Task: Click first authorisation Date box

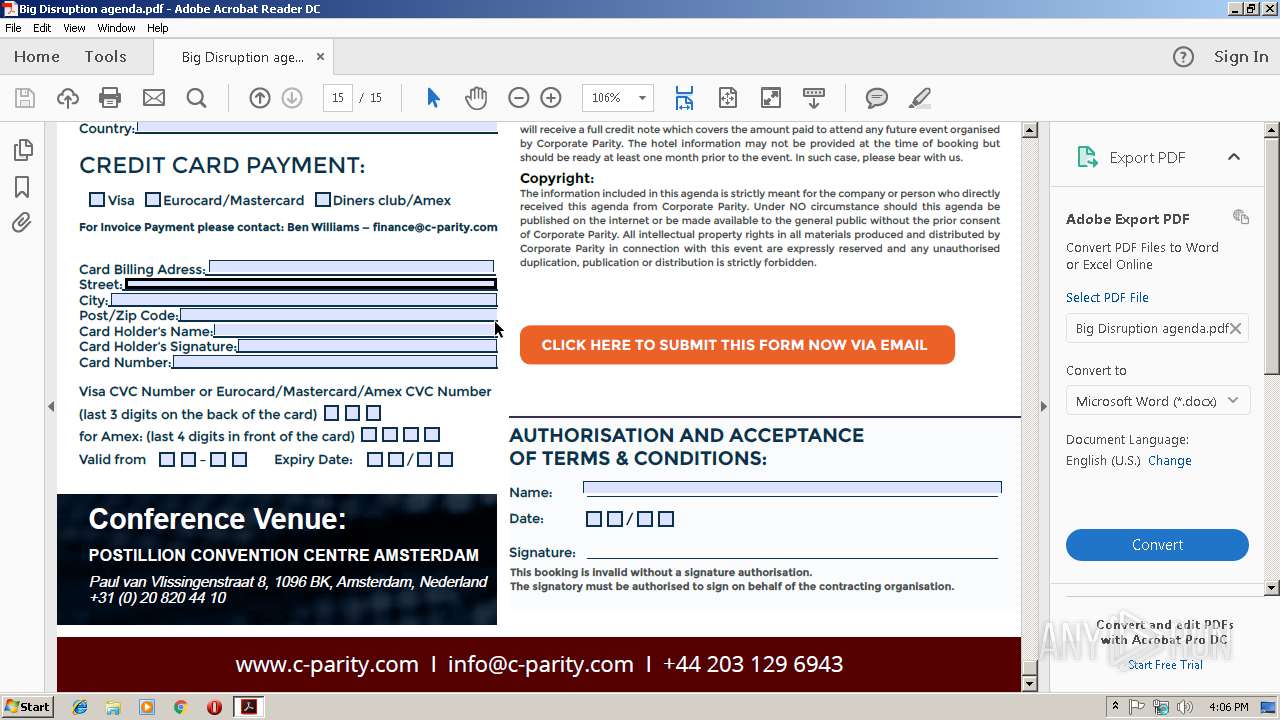Action: (594, 518)
